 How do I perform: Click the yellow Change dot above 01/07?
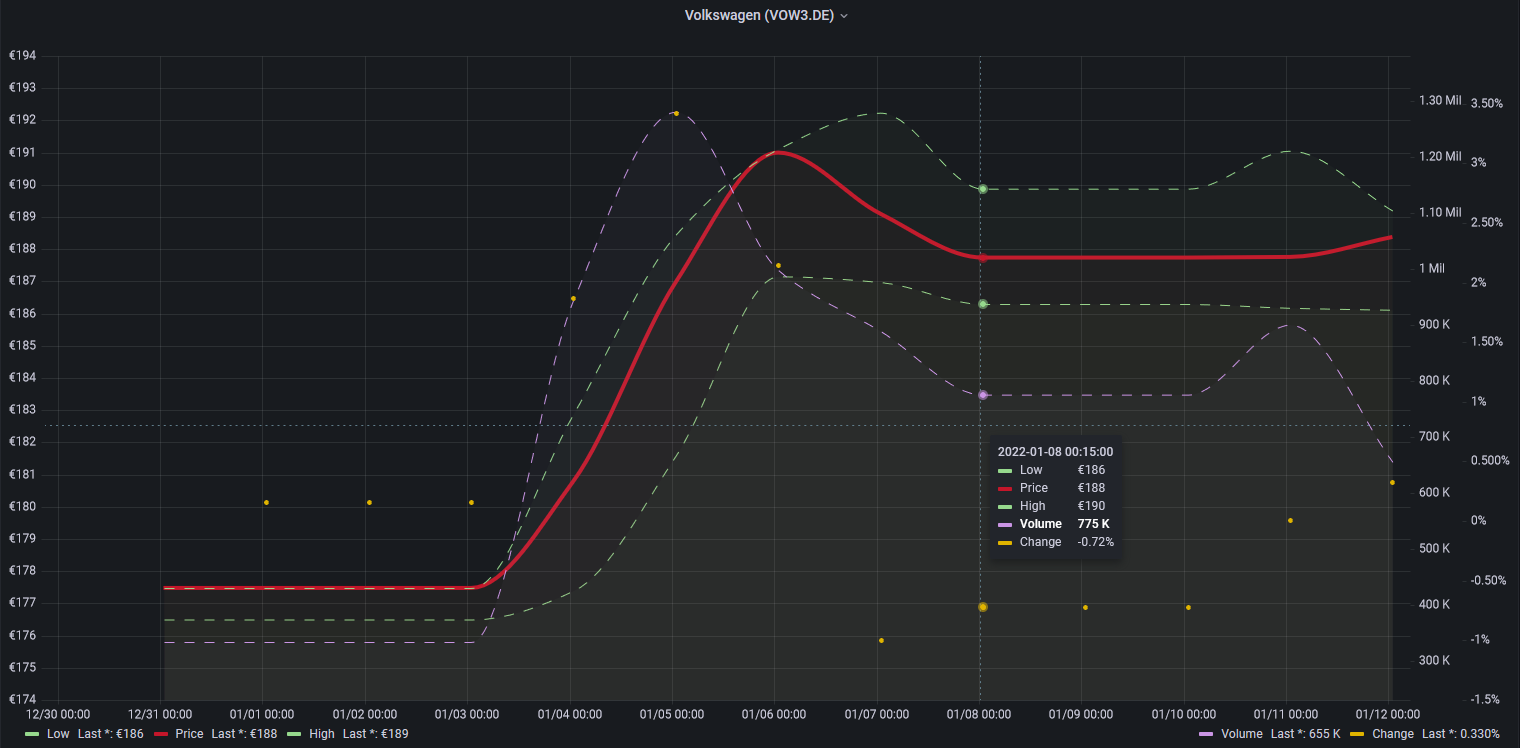(881, 641)
